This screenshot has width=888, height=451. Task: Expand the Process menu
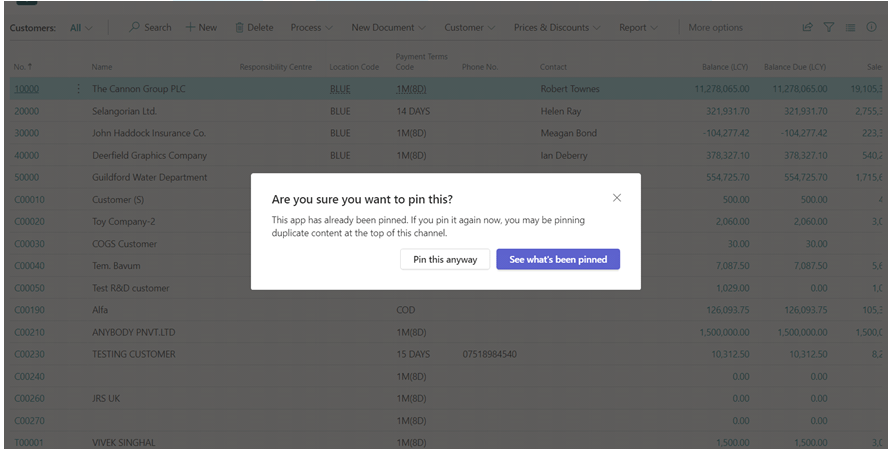tap(311, 27)
